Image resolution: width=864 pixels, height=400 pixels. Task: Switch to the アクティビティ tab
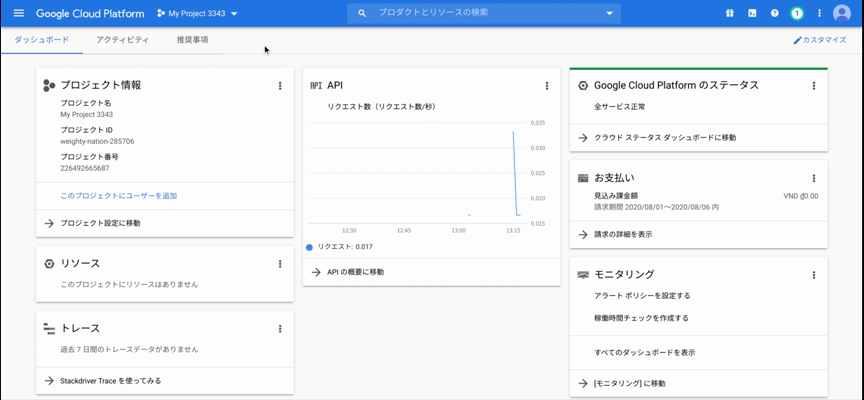point(122,40)
